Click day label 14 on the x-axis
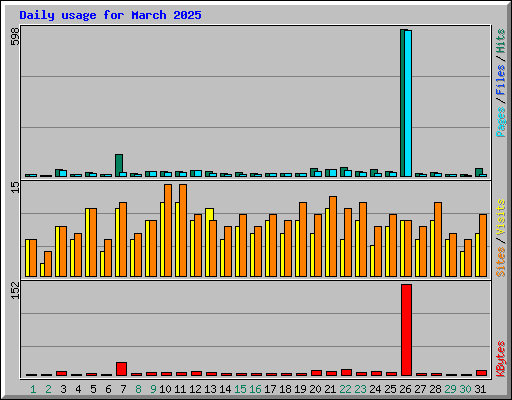The width and height of the screenshot is (512, 400). pyautogui.click(x=225, y=389)
